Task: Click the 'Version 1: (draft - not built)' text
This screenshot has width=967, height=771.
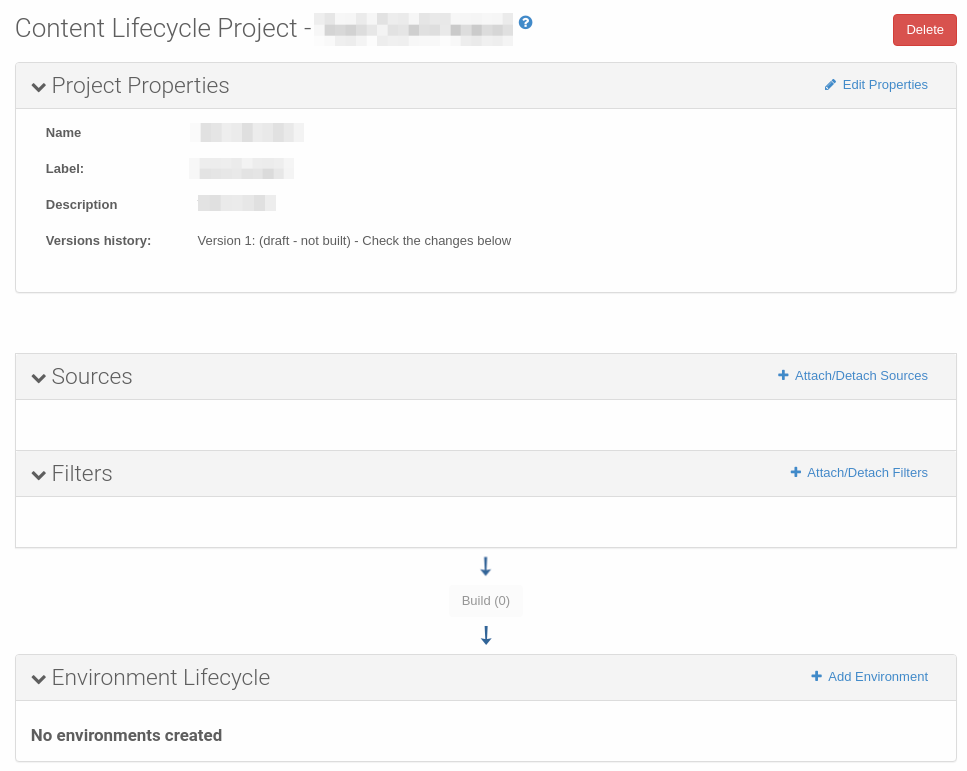Action: [274, 241]
